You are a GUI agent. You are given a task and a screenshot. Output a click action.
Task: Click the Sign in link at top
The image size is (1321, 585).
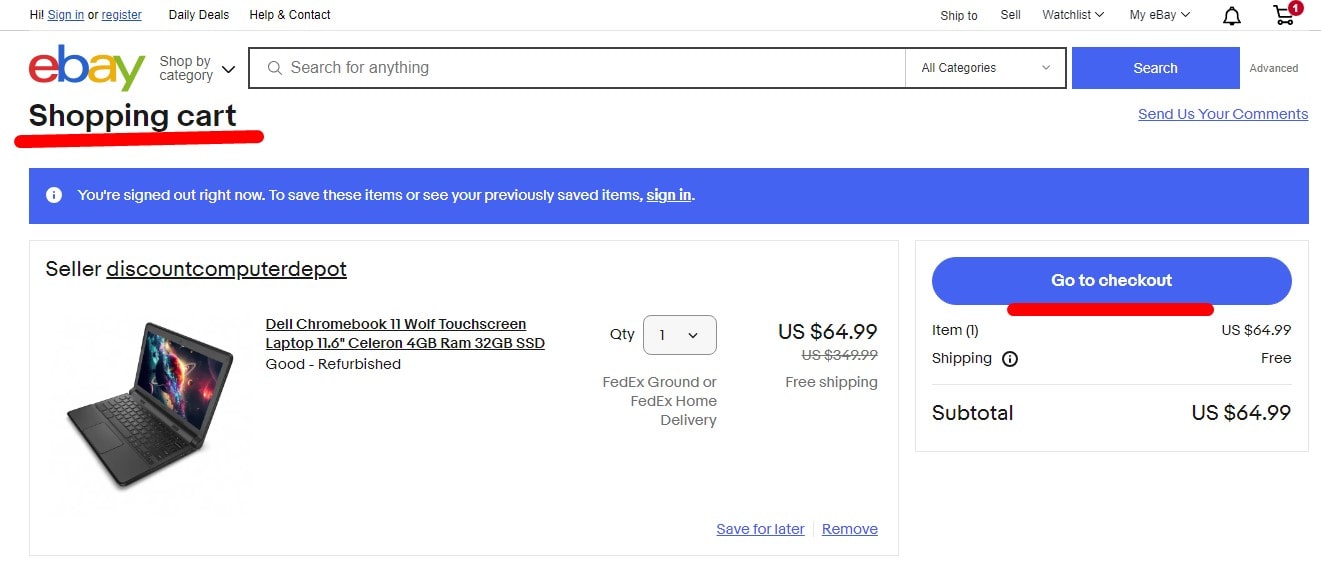(66, 15)
